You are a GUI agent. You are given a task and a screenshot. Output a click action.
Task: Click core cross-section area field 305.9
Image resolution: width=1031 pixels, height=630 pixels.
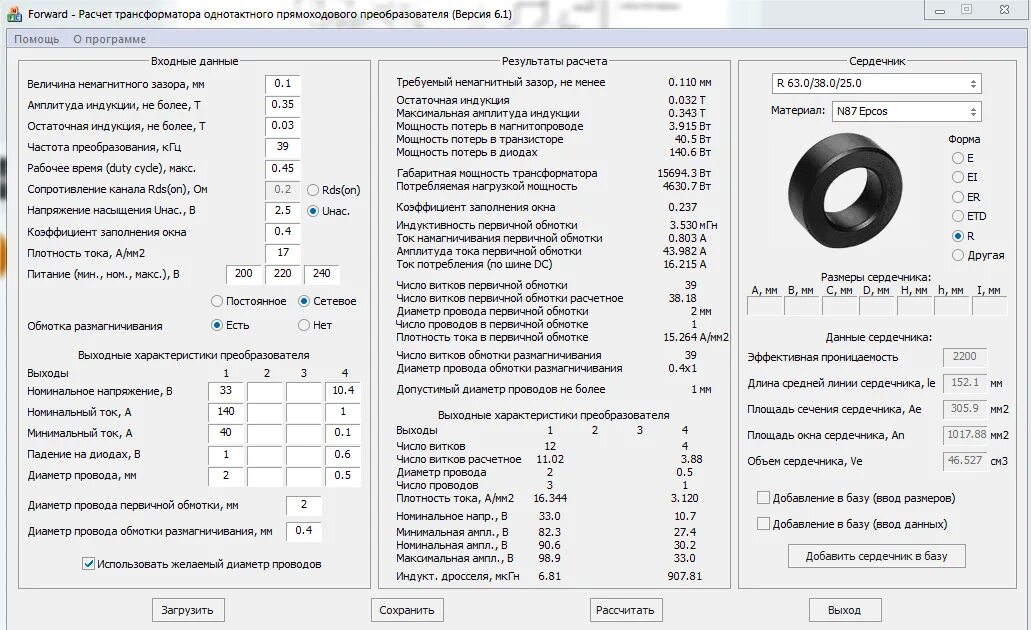point(965,409)
